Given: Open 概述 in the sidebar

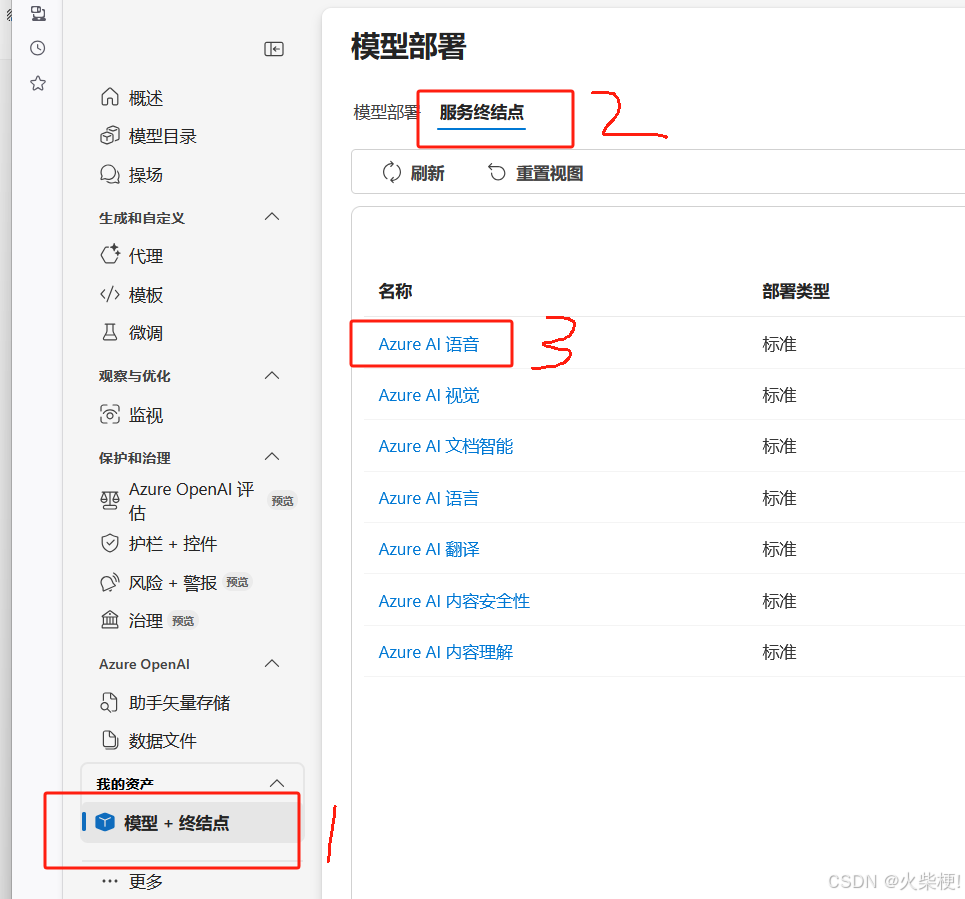Looking at the screenshot, I should click(x=146, y=98).
